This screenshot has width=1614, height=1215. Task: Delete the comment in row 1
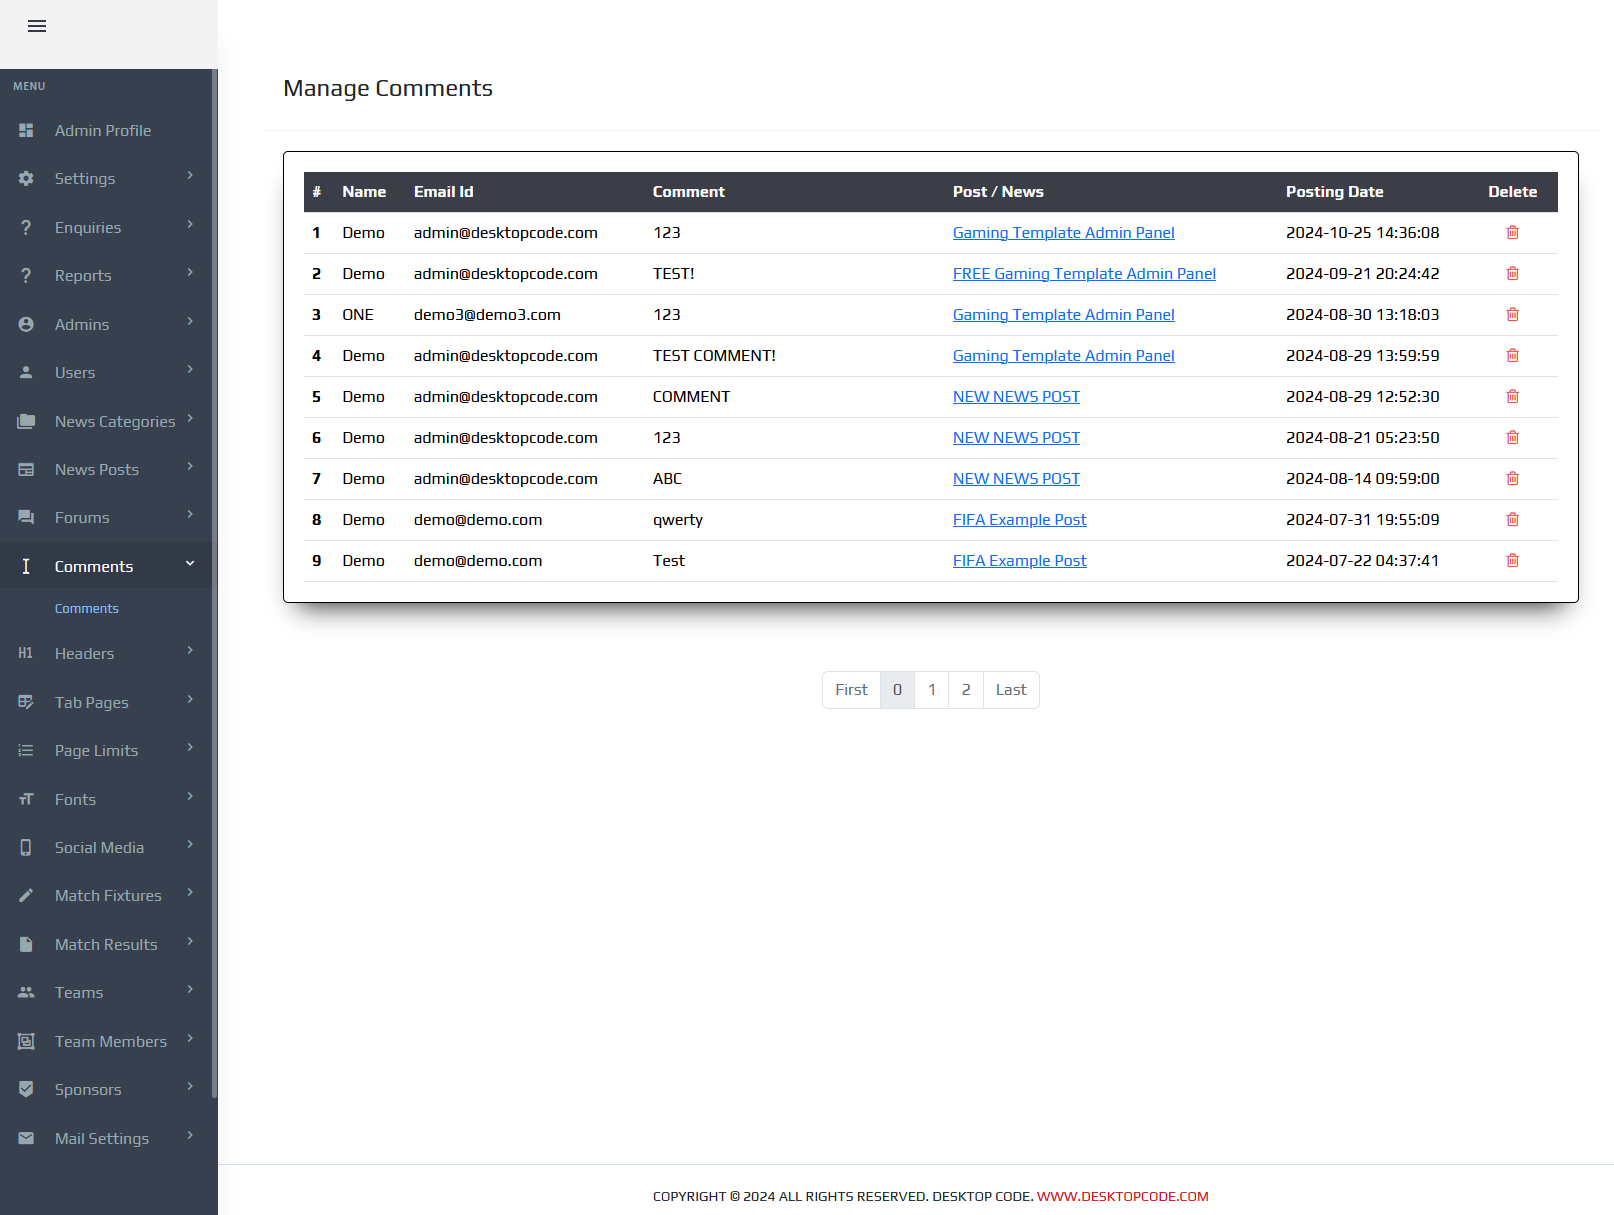1512,233
